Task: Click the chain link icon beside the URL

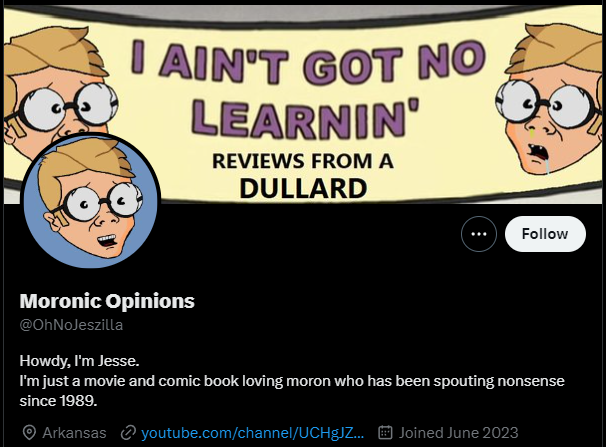Action: pyautogui.click(x=128, y=433)
